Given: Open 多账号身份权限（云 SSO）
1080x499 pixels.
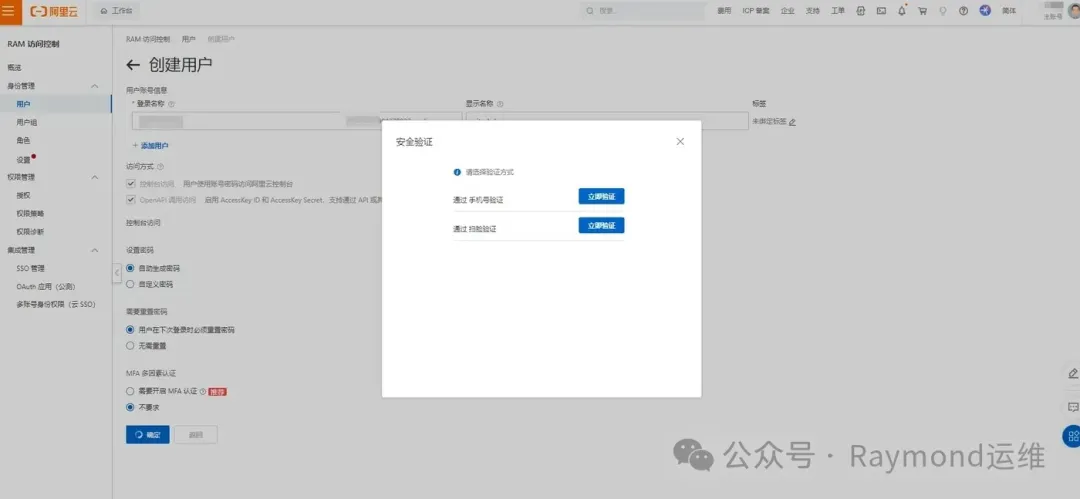Looking at the screenshot, I should [x=56, y=305].
